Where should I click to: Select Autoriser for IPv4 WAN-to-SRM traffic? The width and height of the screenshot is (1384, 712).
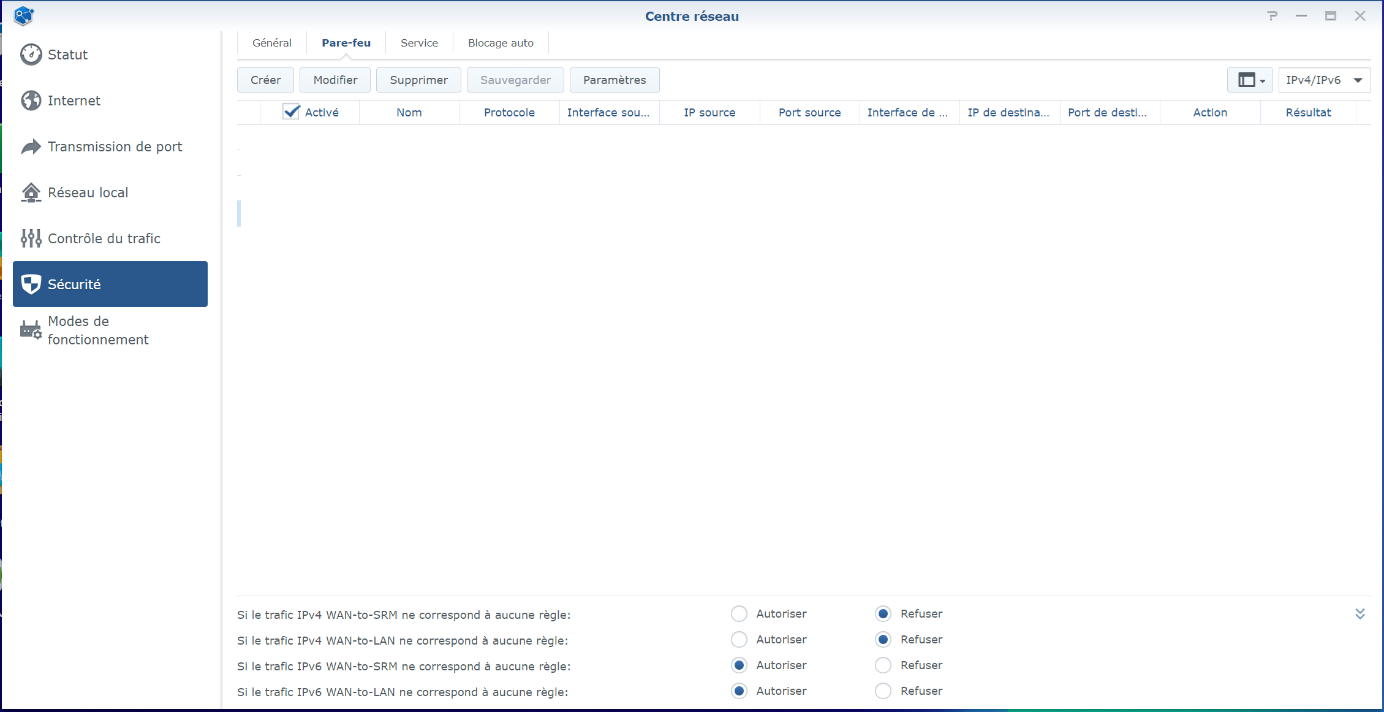coord(739,614)
